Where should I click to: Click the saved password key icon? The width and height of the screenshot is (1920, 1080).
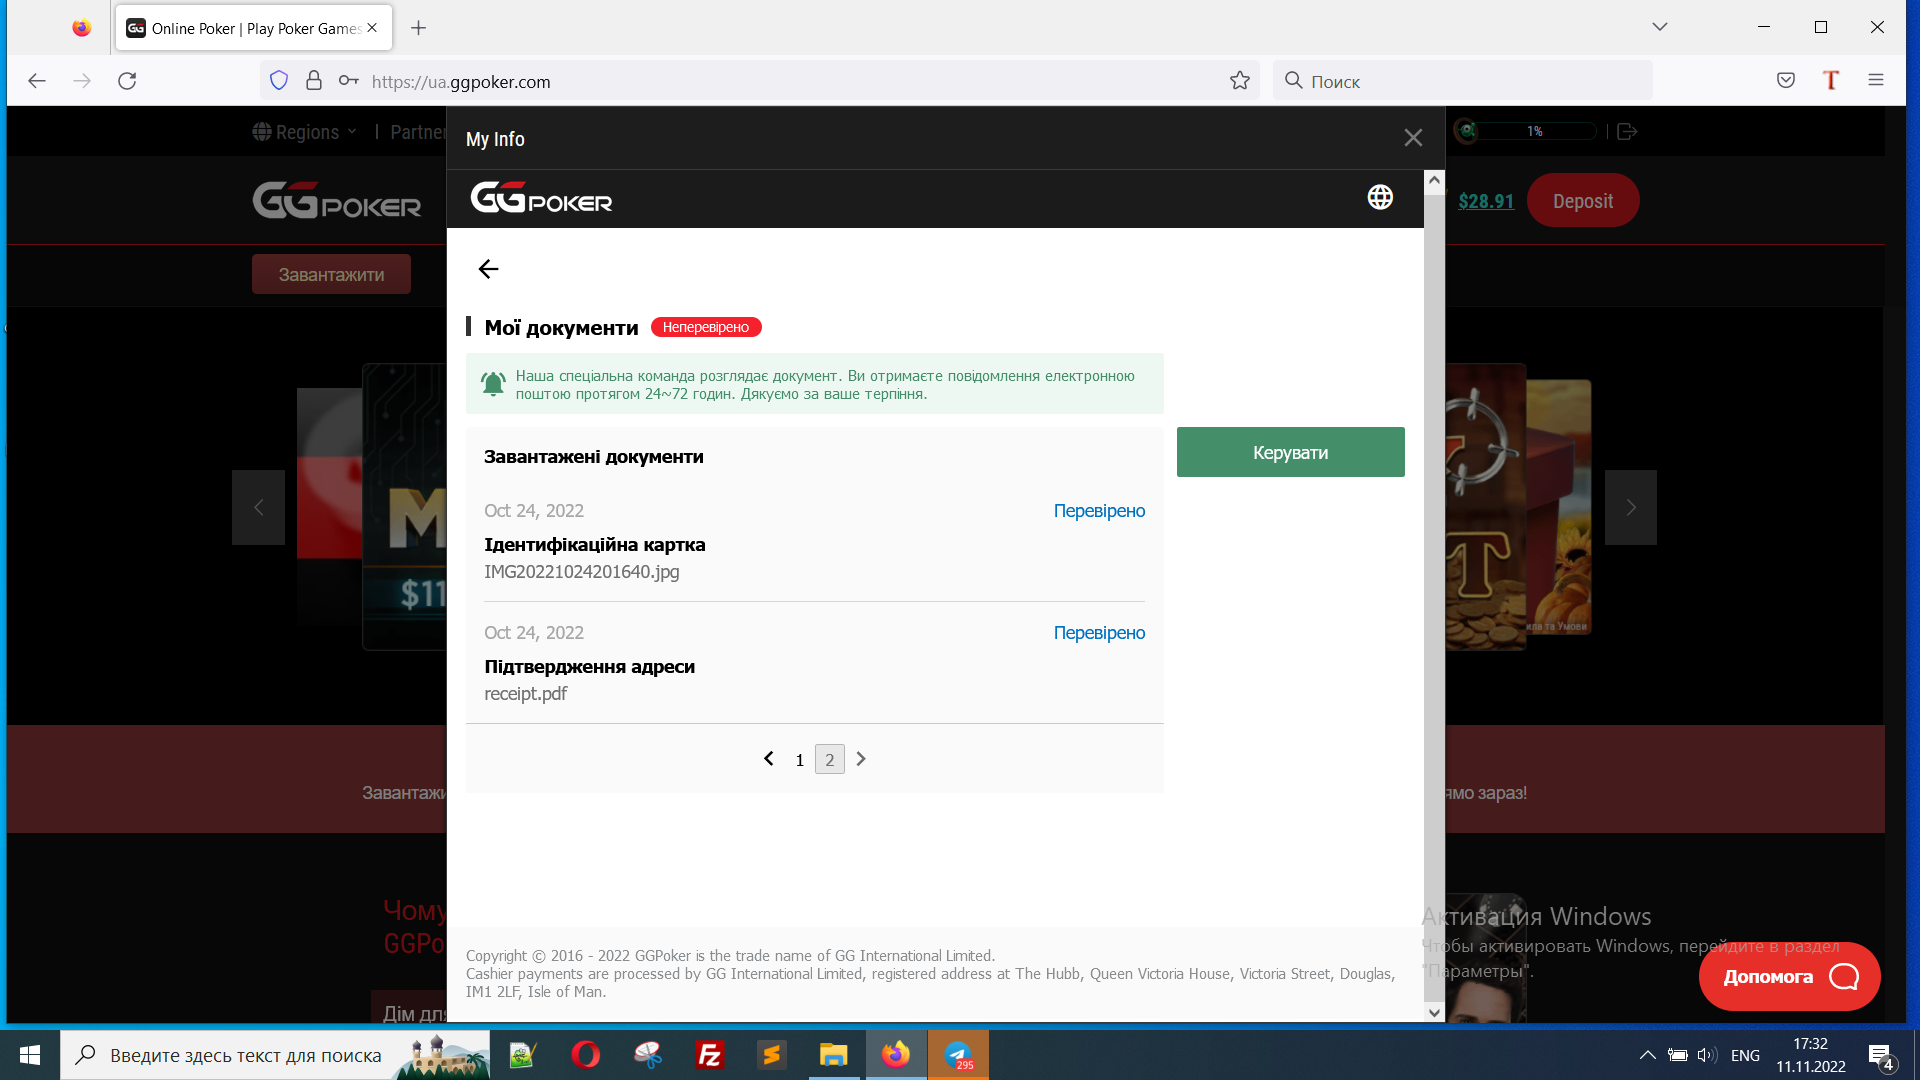tap(348, 81)
